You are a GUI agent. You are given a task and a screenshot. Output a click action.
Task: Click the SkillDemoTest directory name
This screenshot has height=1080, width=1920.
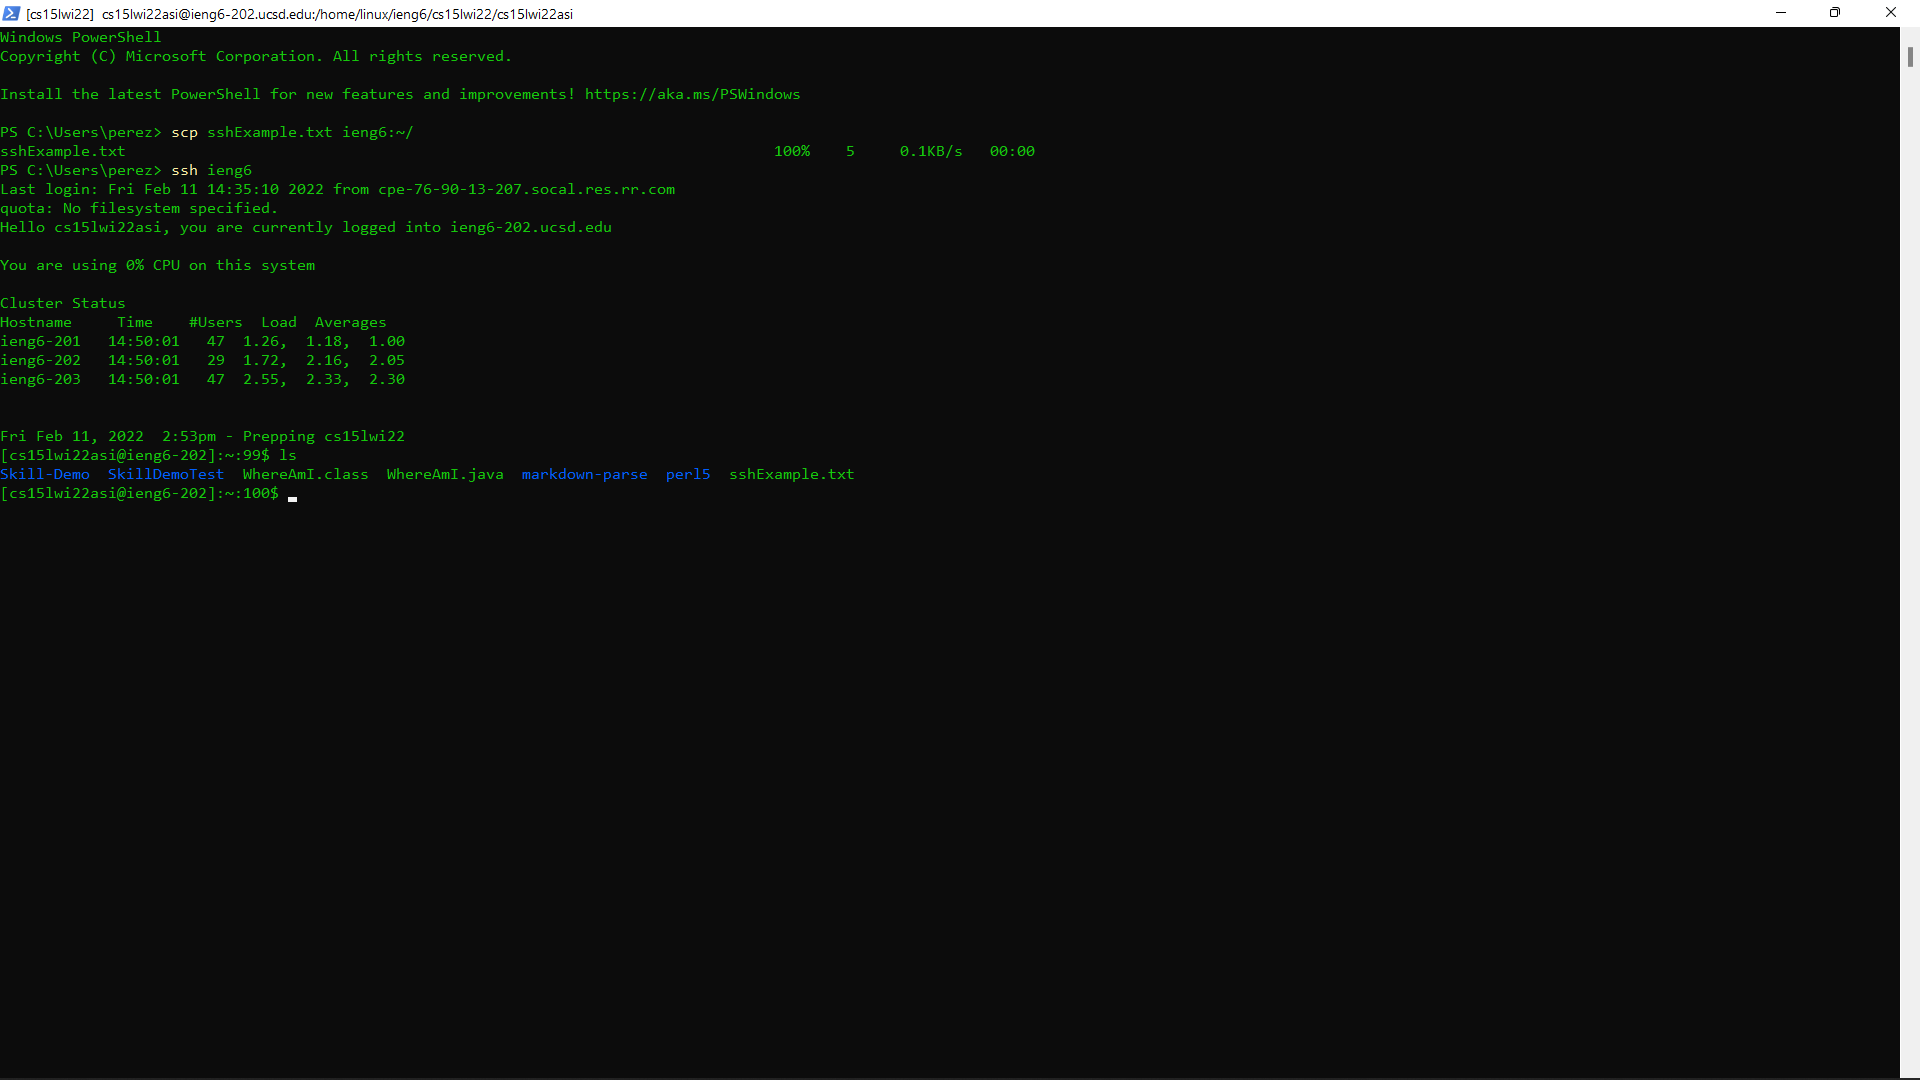pos(166,474)
